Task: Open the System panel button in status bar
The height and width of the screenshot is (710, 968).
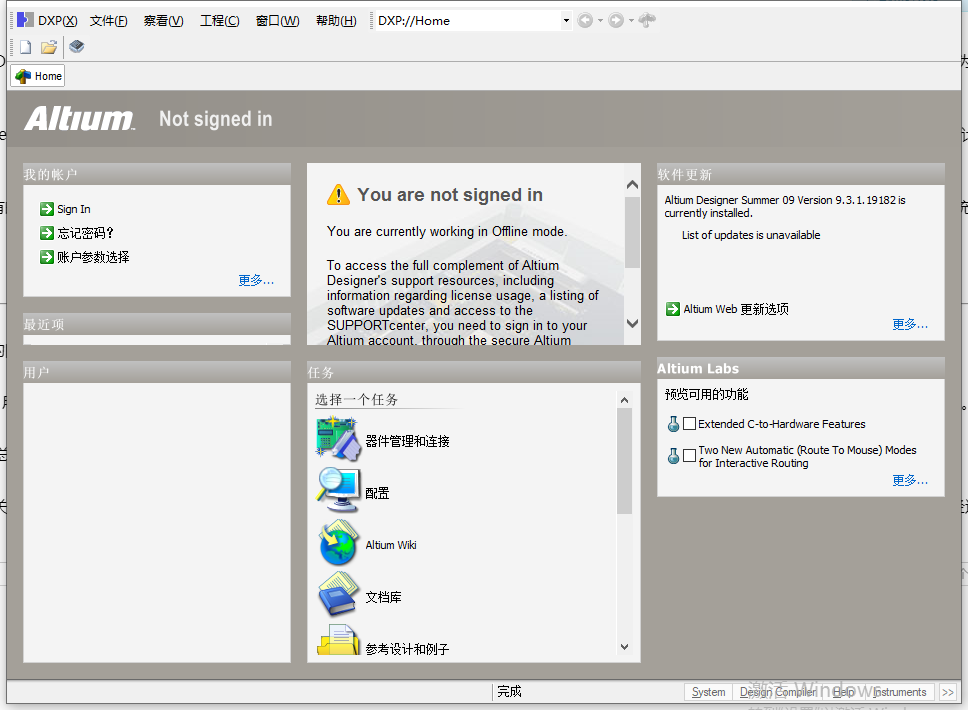Action: click(708, 692)
